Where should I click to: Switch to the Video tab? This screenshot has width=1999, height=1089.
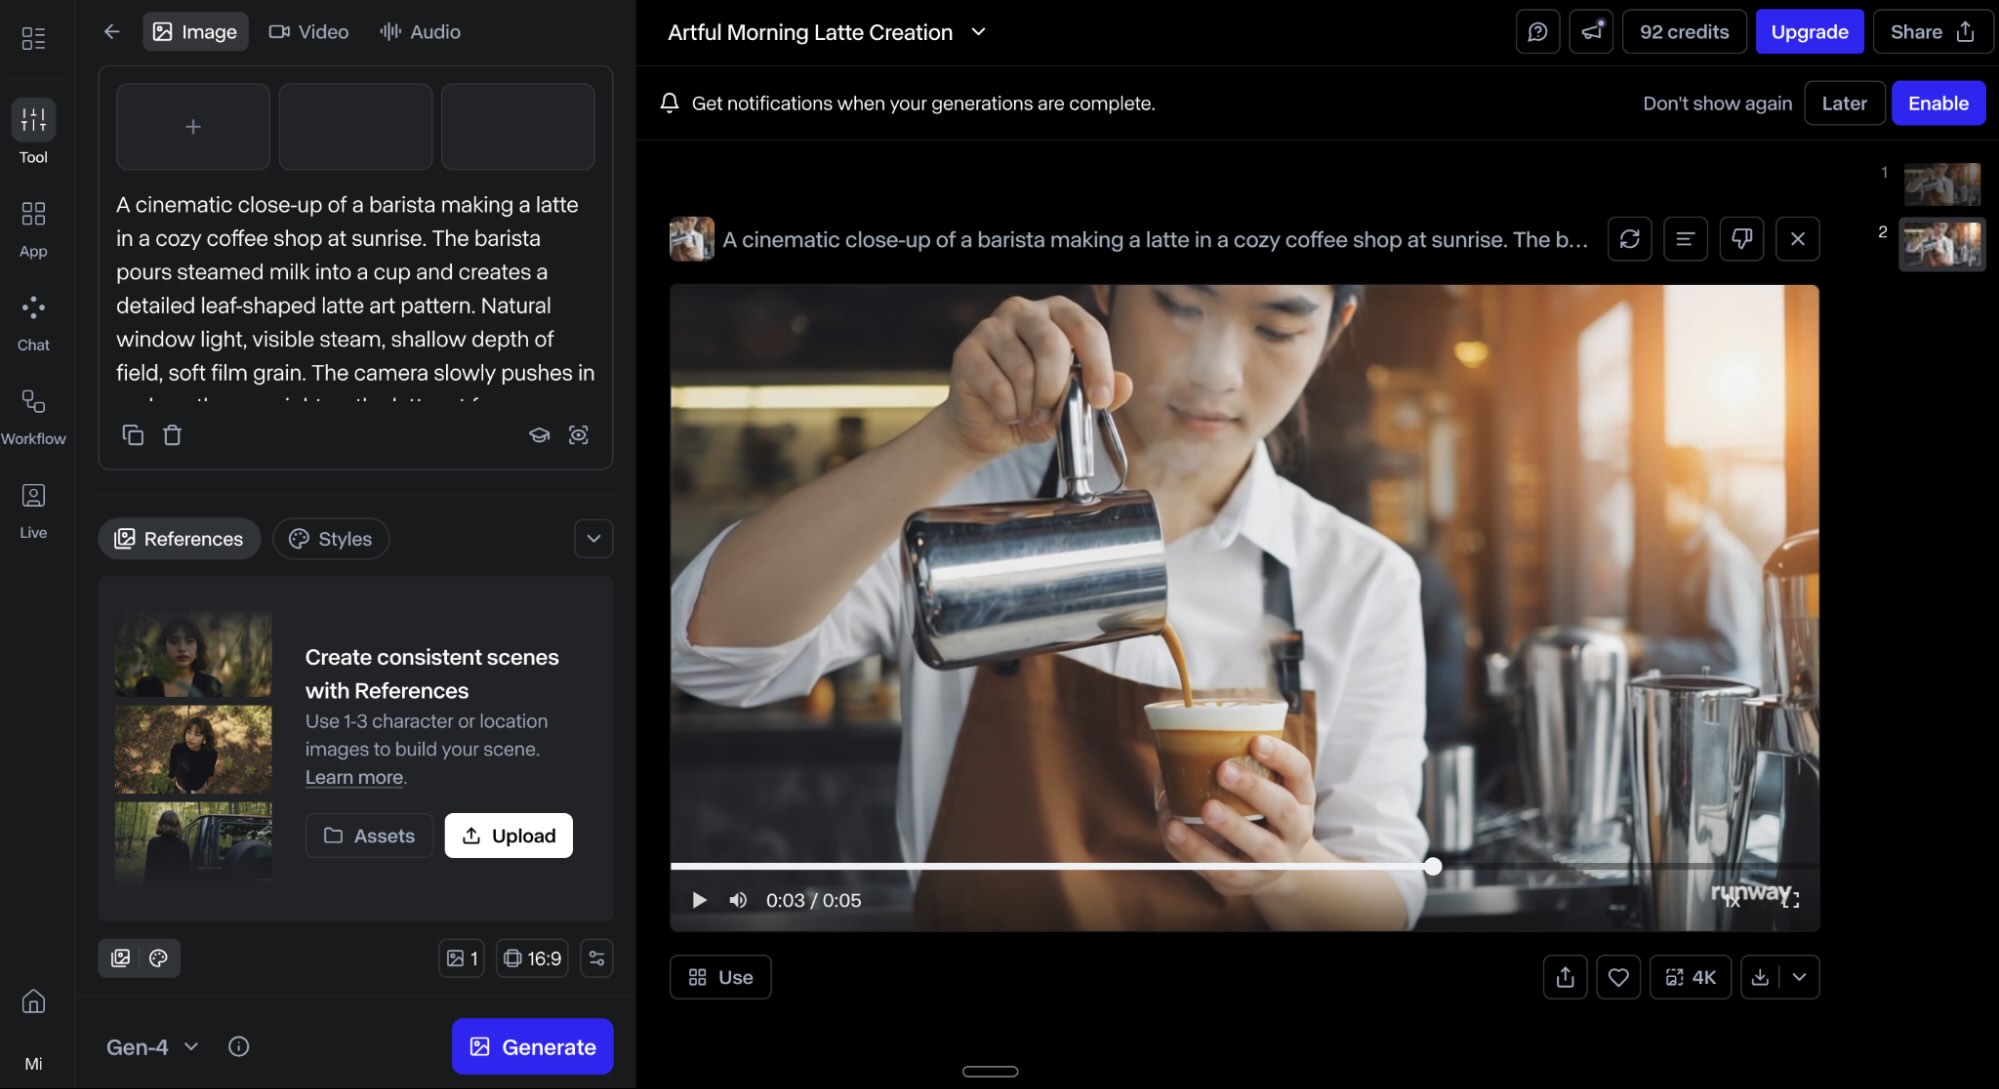308,31
